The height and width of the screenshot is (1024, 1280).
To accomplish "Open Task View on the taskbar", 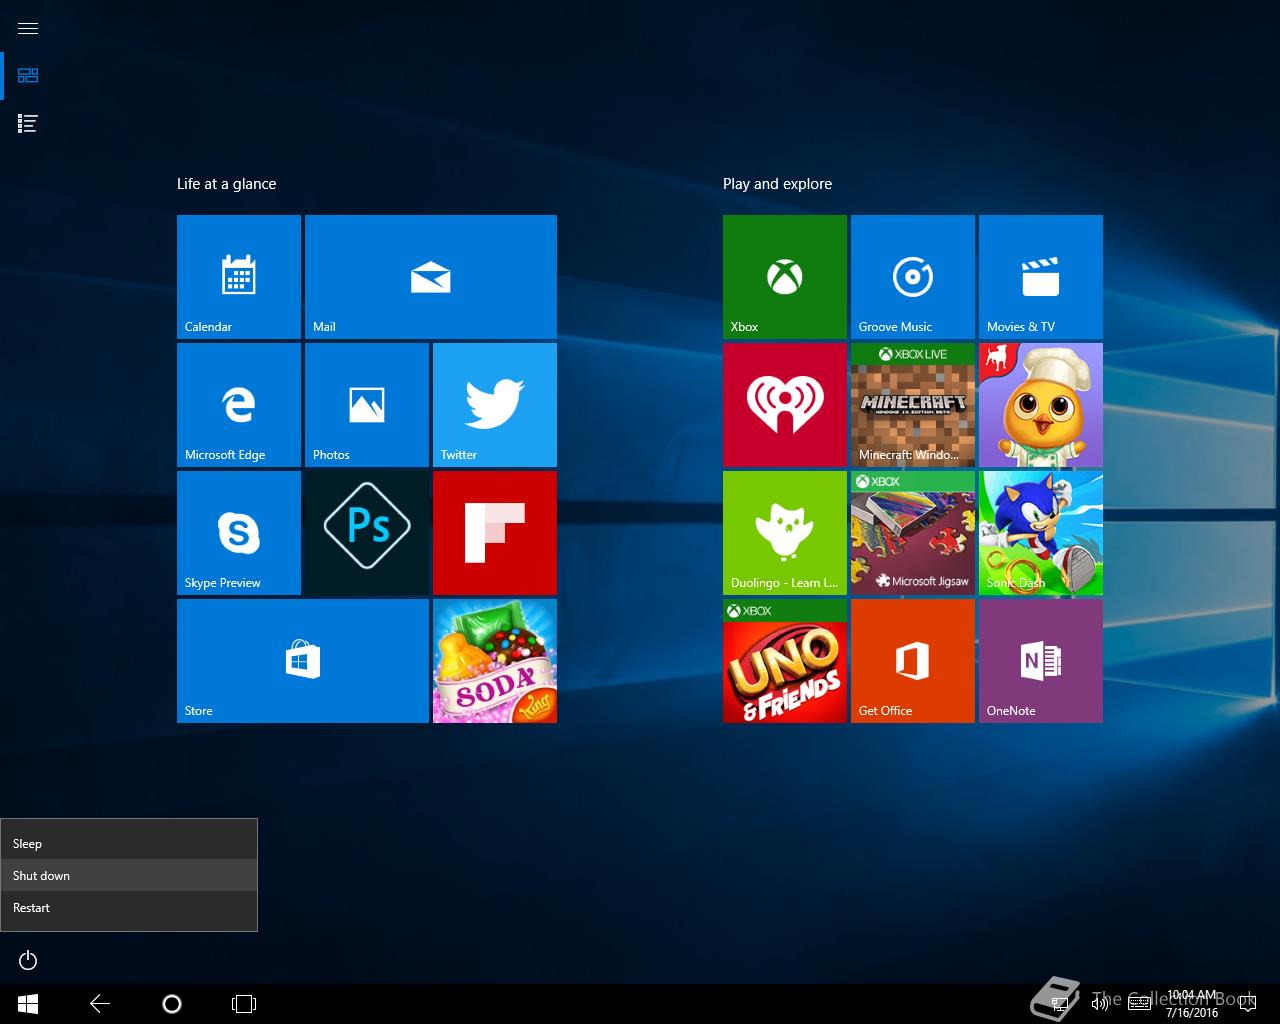I will pyautogui.click(x=244, y=1003).
